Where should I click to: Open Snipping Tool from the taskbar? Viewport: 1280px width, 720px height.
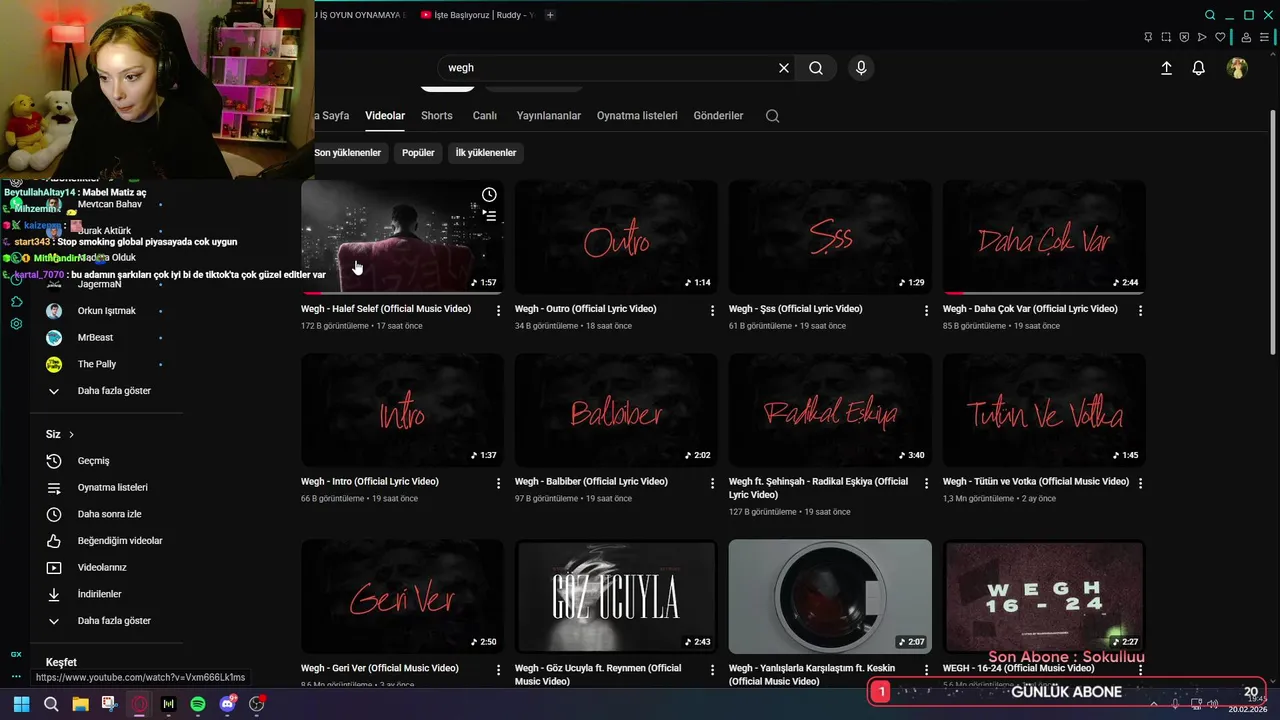coord(109,704)
